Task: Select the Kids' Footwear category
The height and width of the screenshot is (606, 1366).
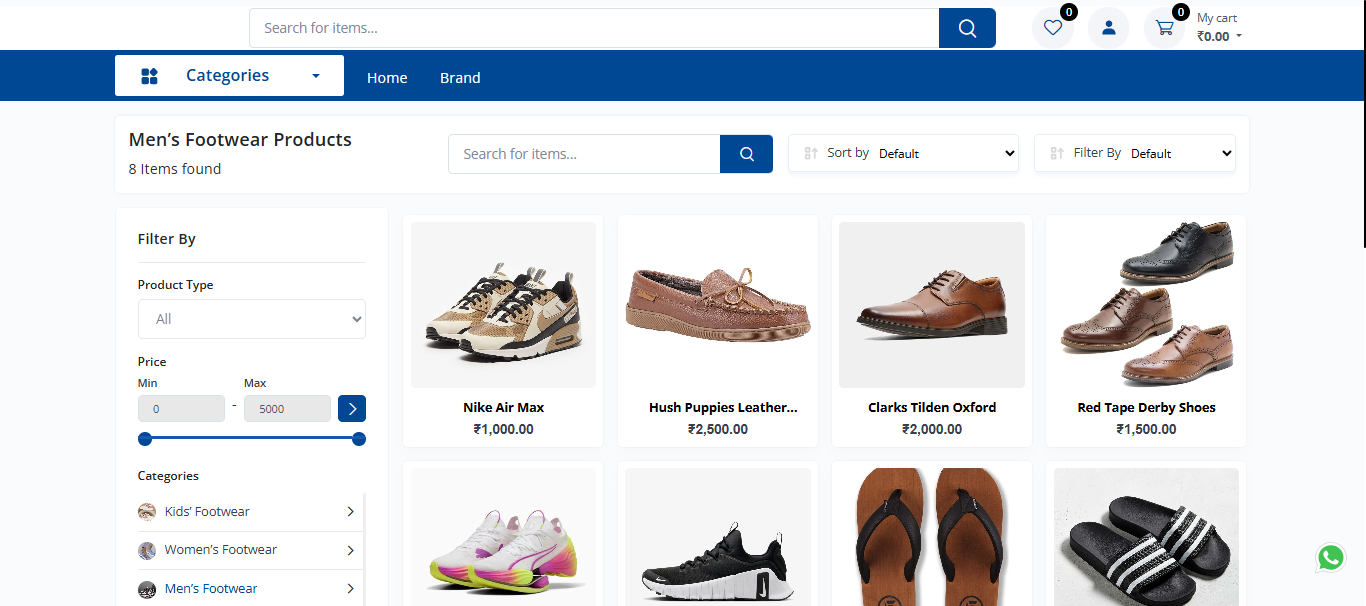Action: 207,511
